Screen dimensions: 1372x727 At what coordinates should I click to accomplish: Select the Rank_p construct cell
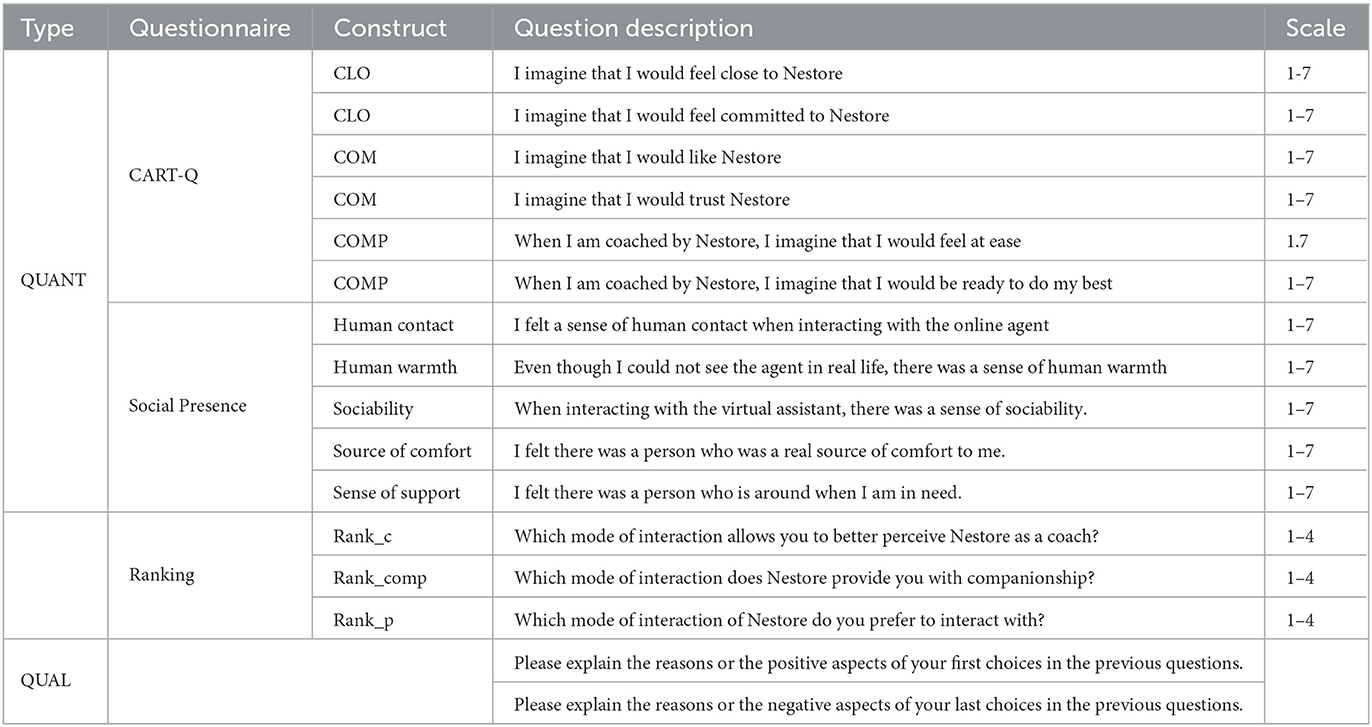(363, 620)
